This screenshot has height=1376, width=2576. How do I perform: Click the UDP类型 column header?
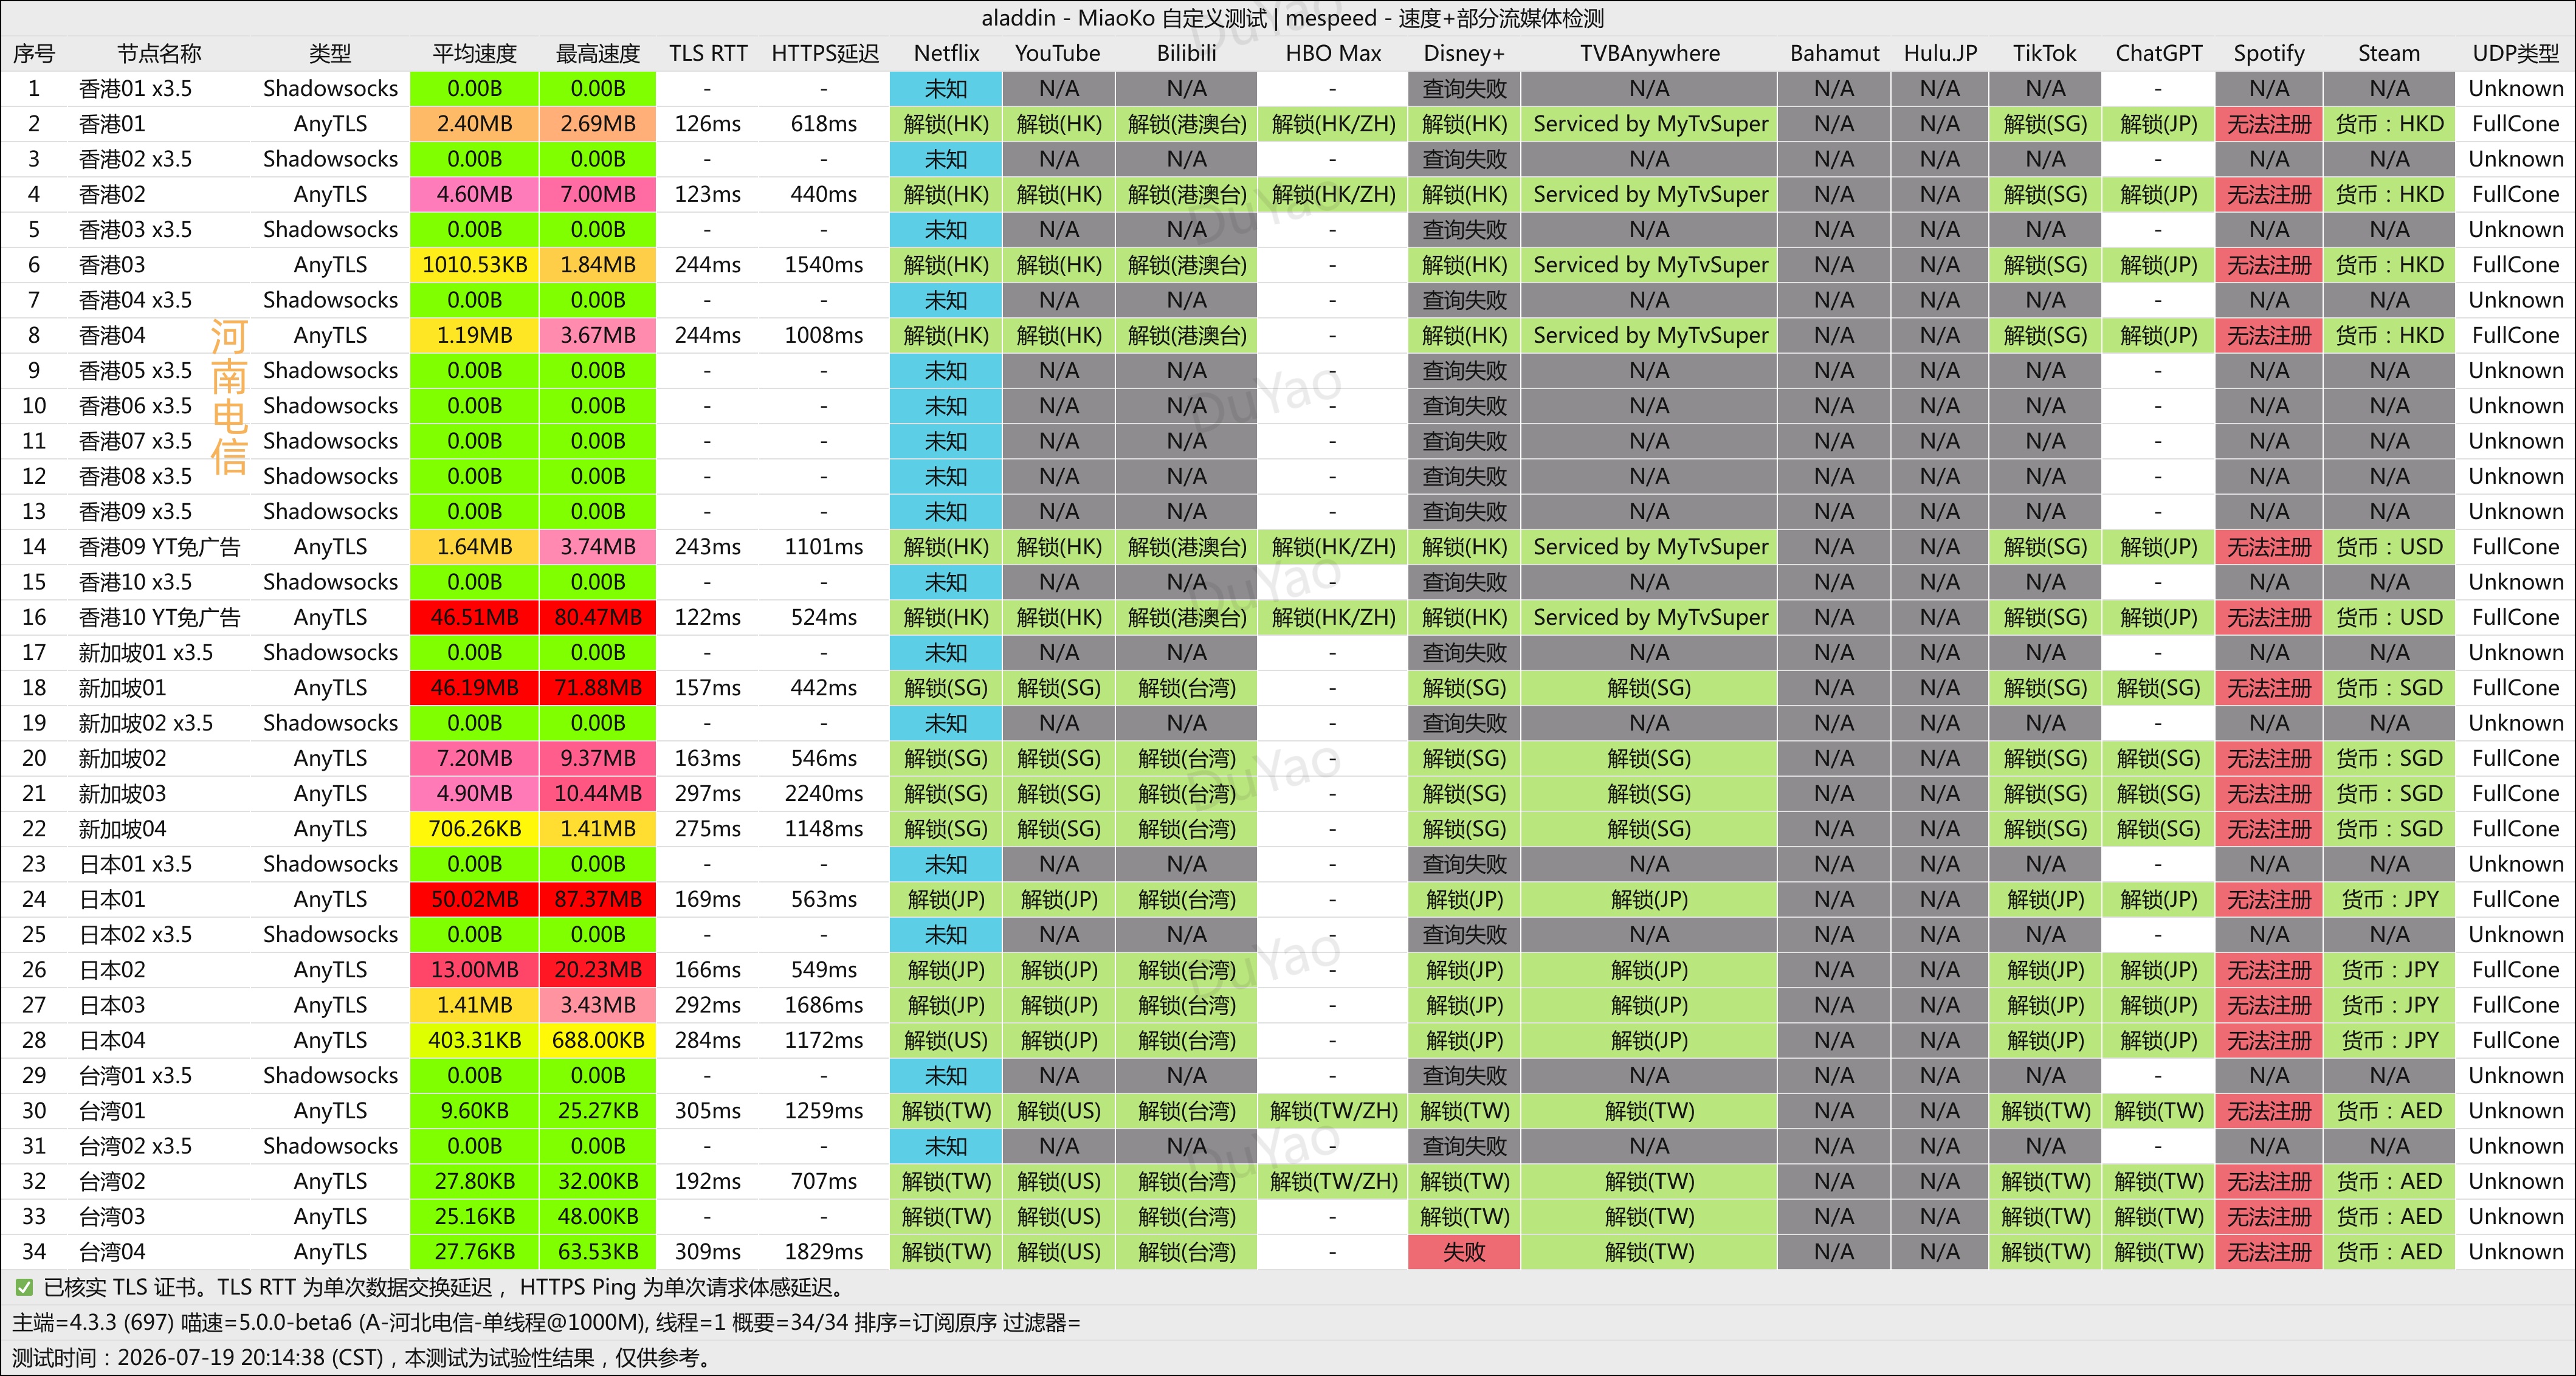[x=2516, y=54]
